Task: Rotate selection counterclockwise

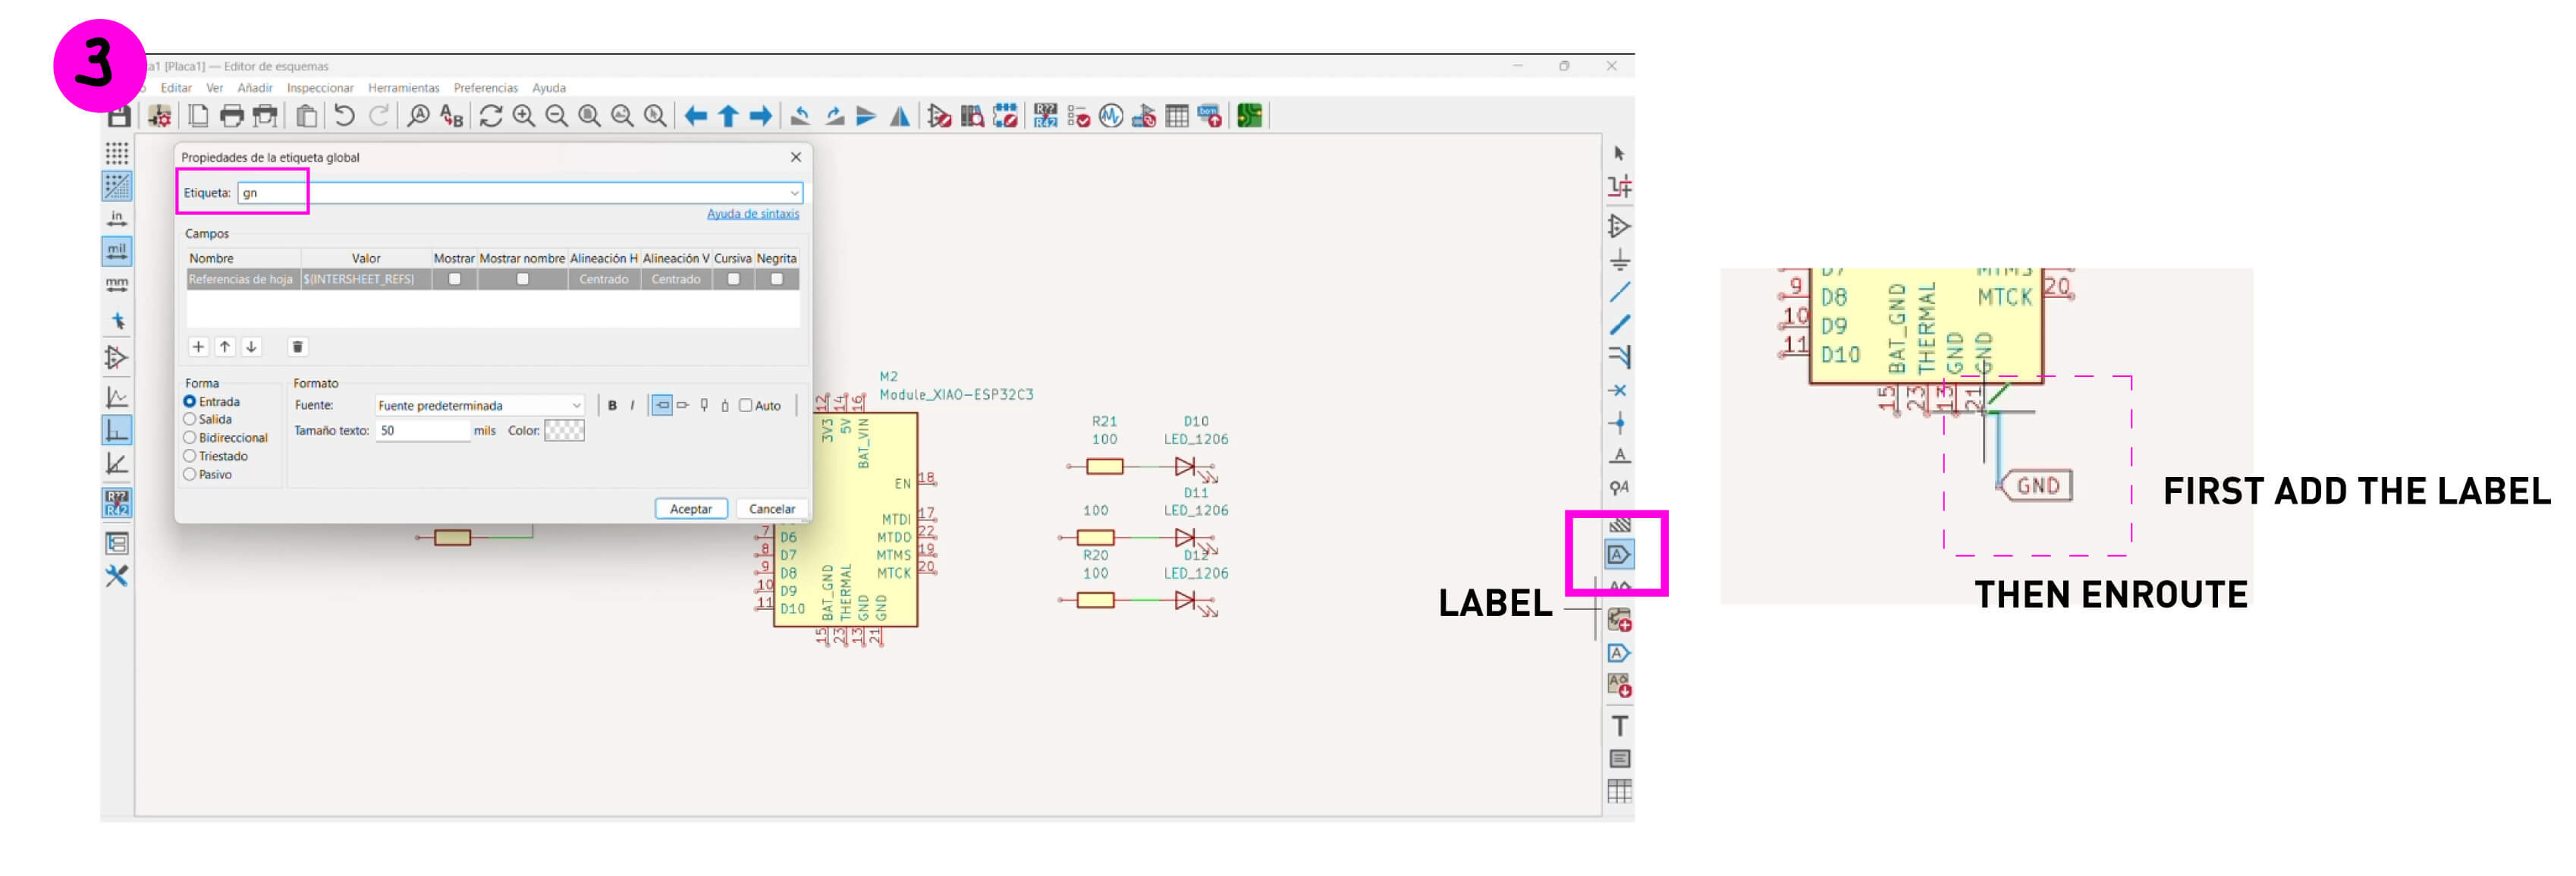Action: 800,116
